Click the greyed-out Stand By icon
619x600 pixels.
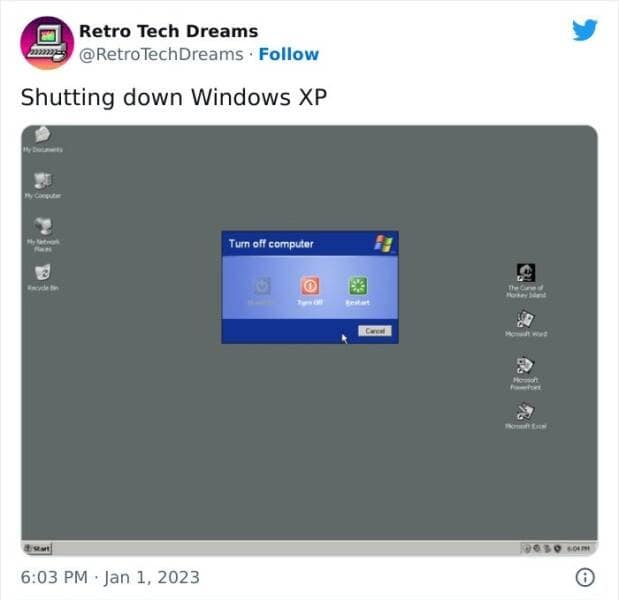pyautogui.click(x=262, y=286)
